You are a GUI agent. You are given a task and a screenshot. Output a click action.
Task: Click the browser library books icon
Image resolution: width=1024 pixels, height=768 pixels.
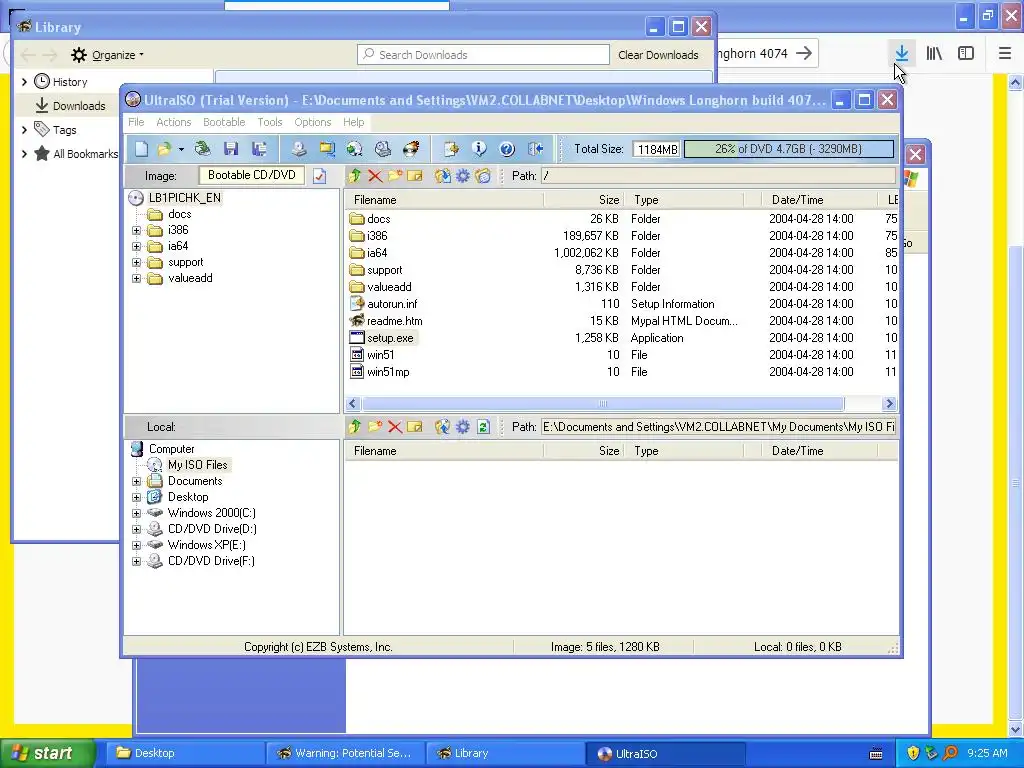coord(934,54)
